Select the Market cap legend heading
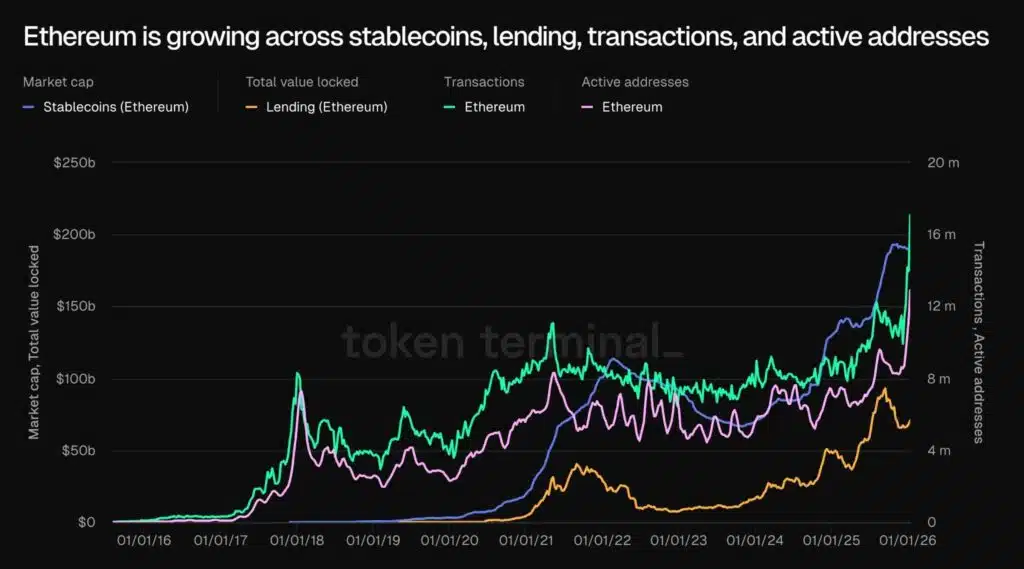Screen dimensions: 1024x569 pyautogui.click(x=58, y=82)
